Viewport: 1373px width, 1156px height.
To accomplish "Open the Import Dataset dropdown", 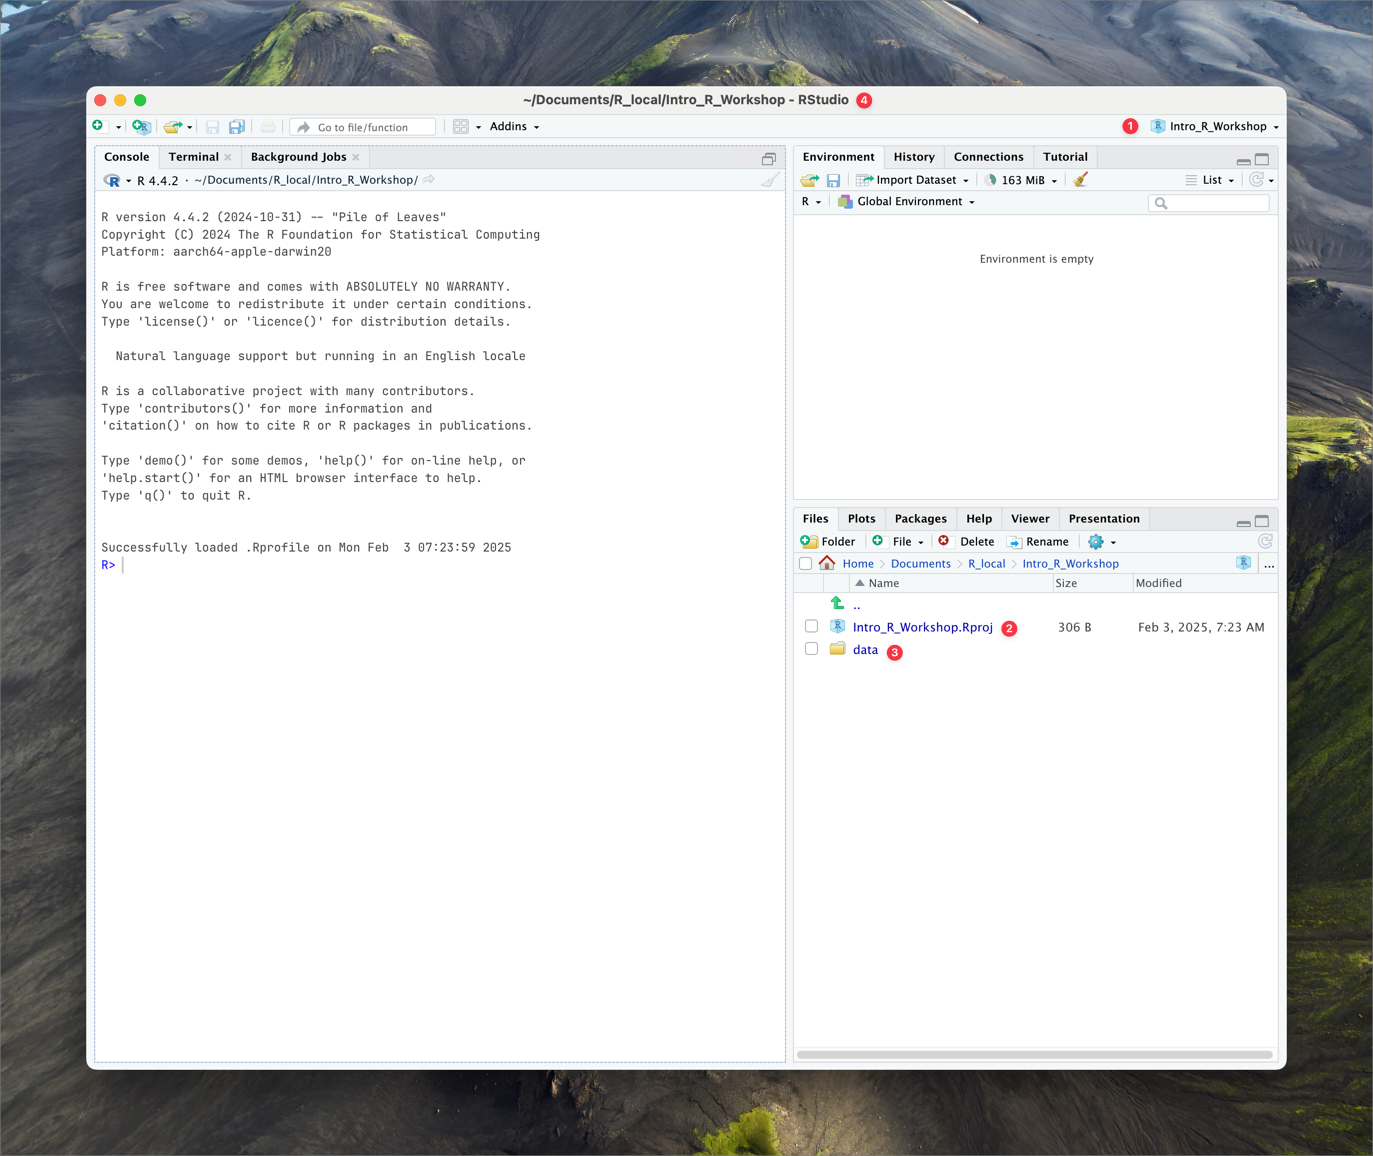I will 913,180.
